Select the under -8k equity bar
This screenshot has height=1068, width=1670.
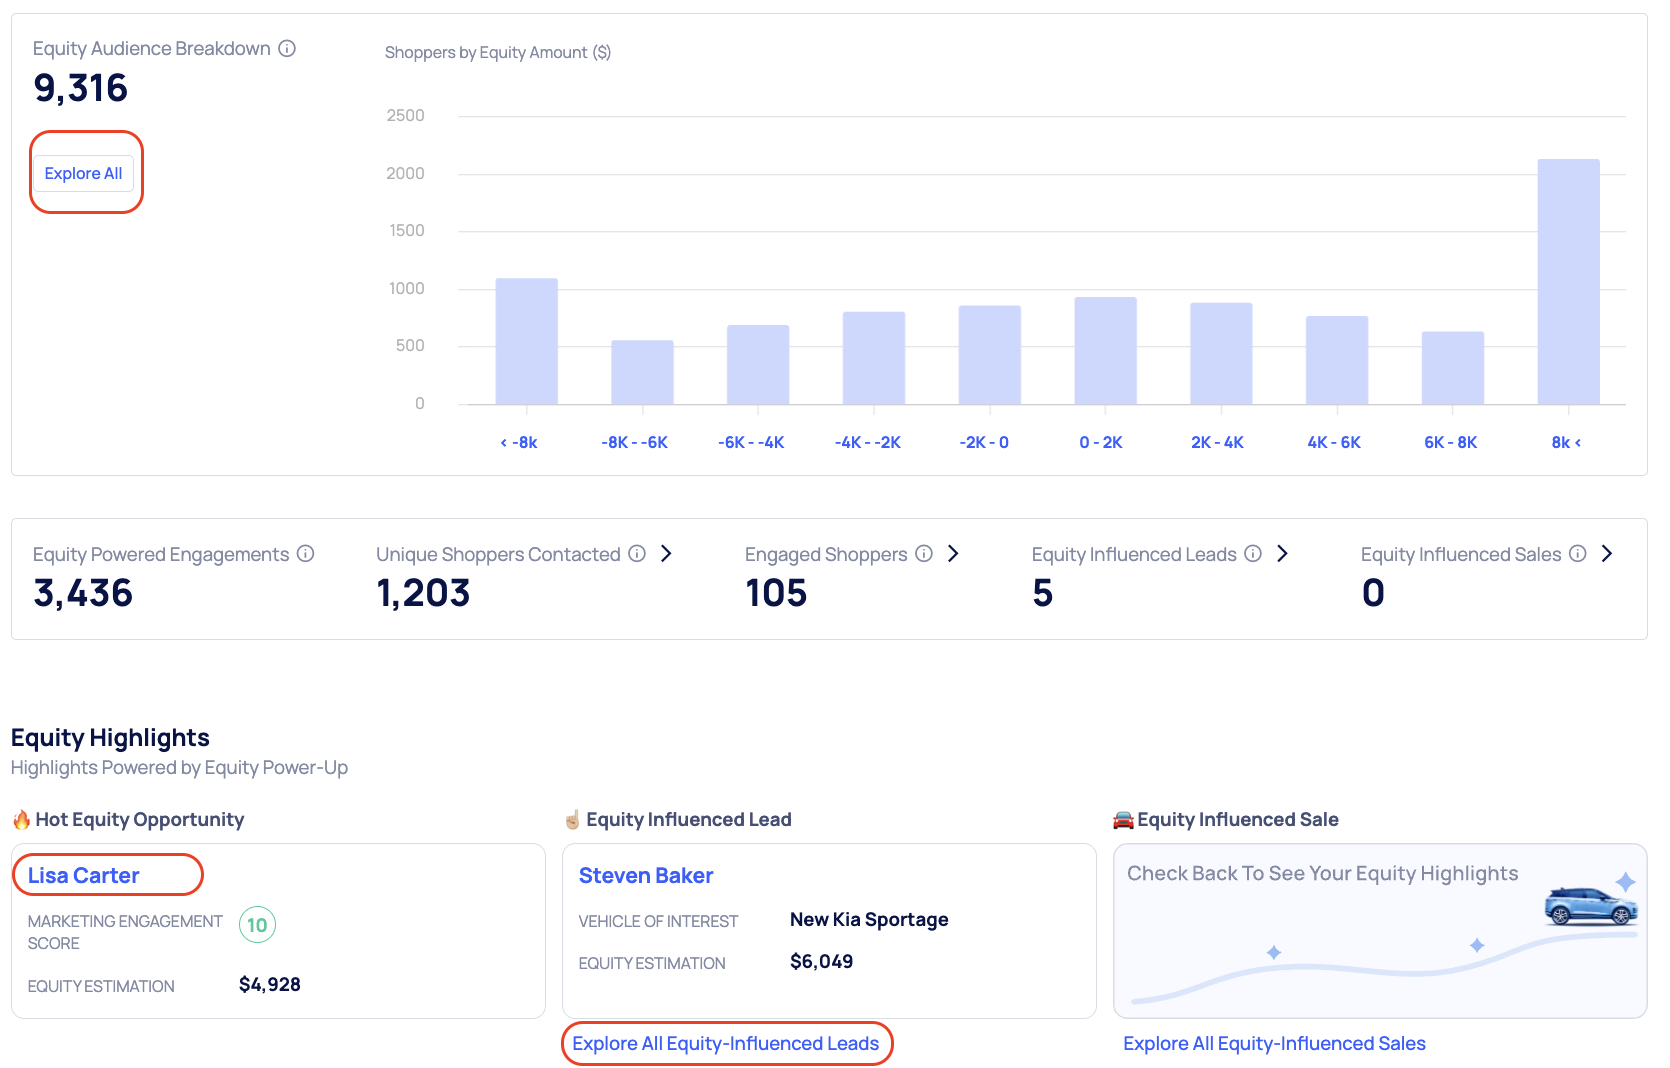click(x=526, y=342)
